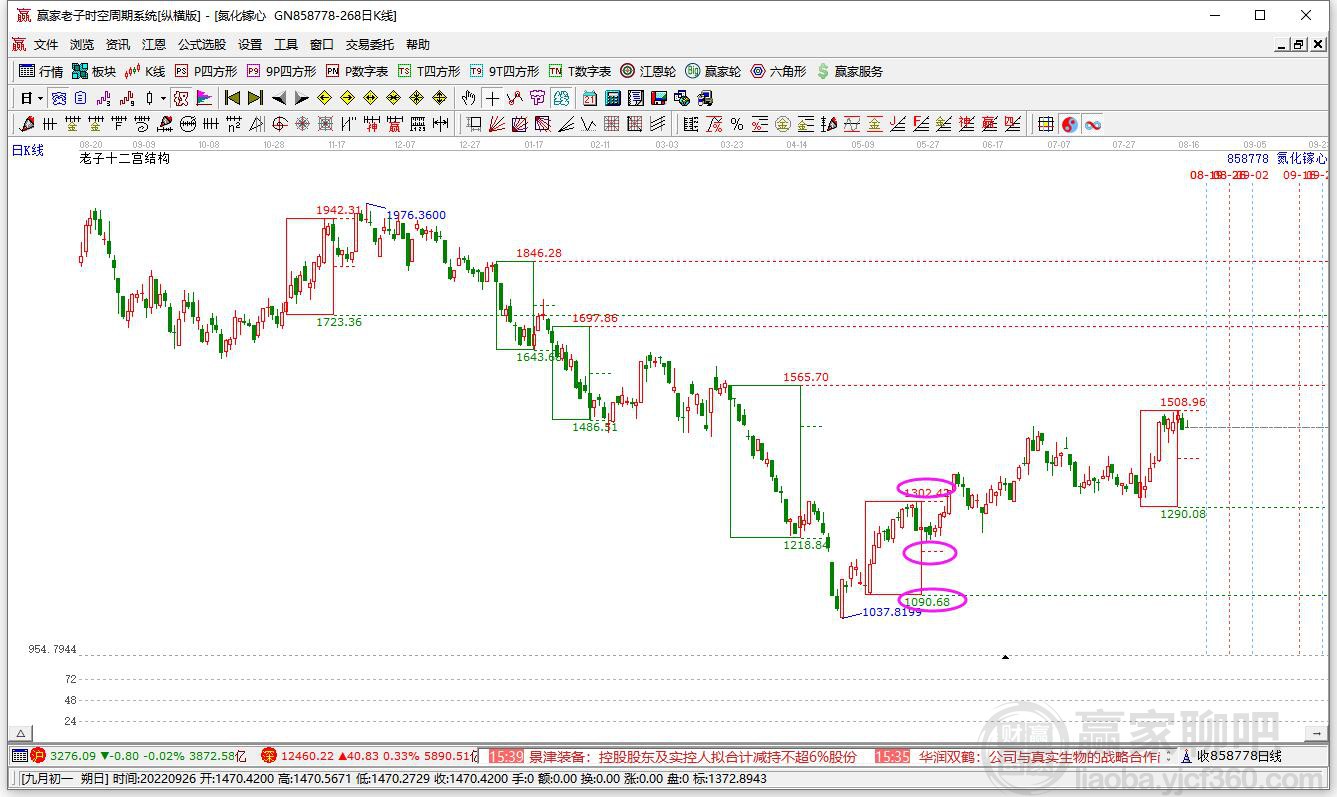Click the save floppy disk icon

659,98
